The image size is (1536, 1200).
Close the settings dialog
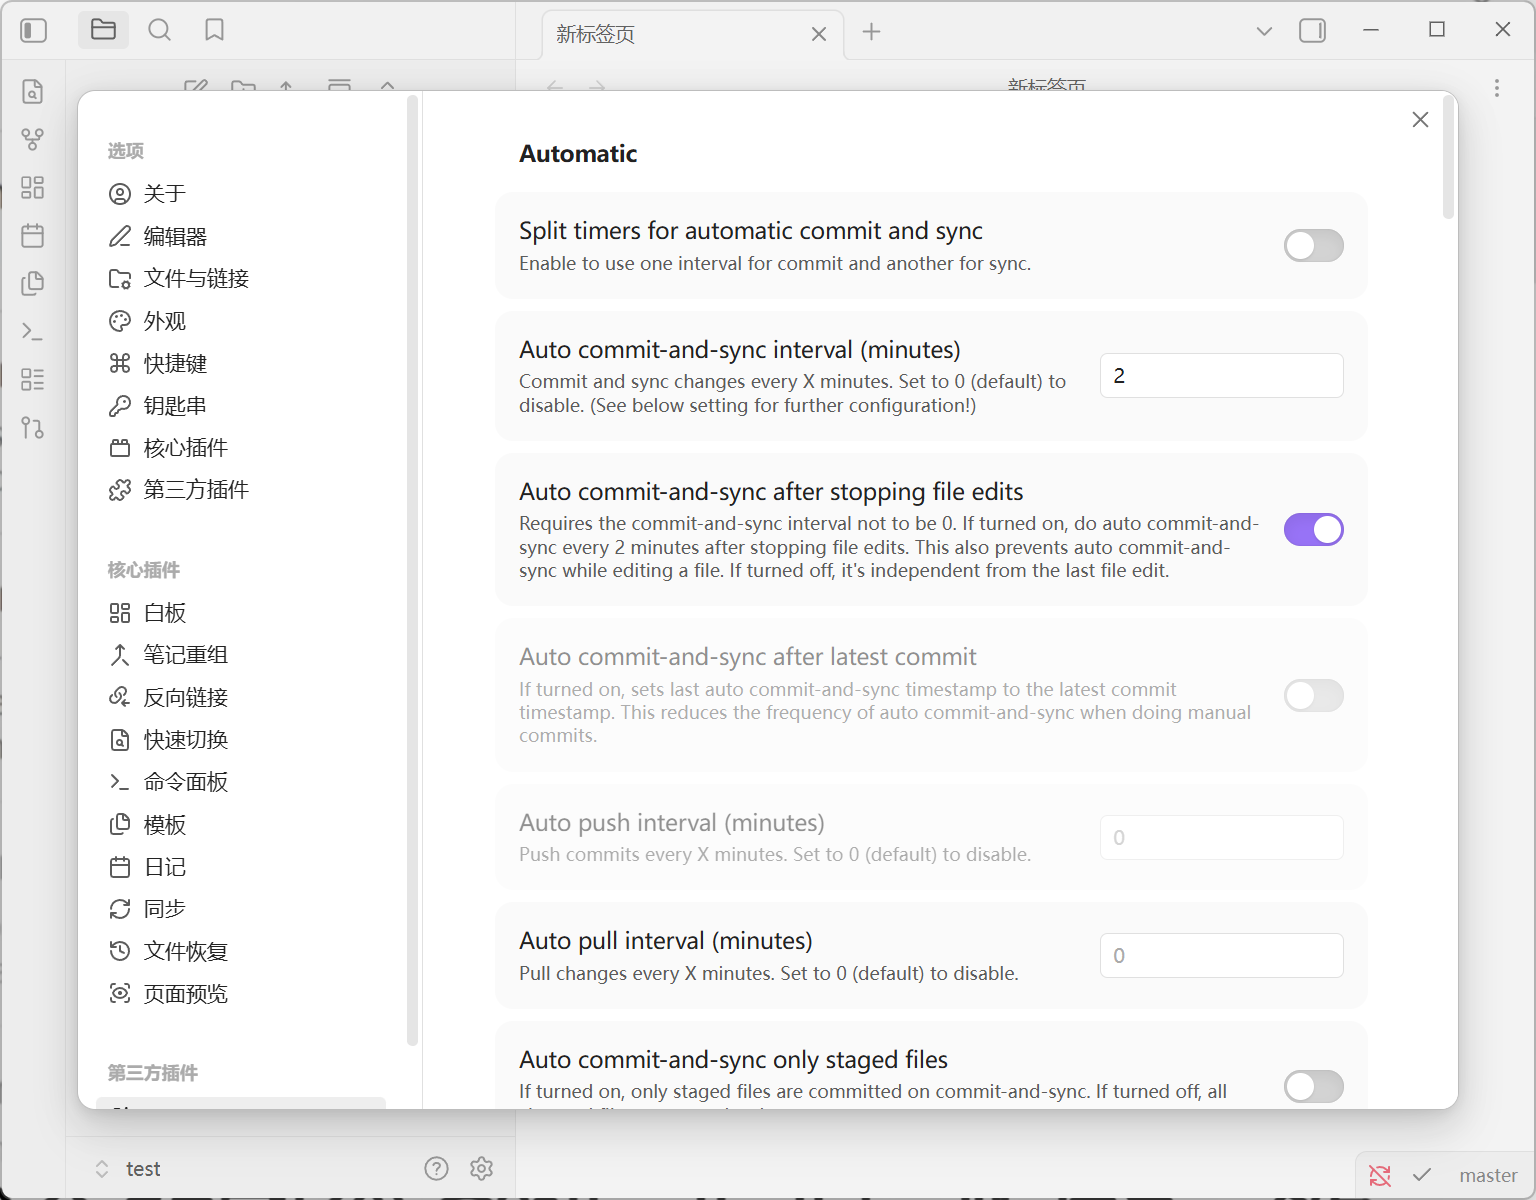coord(1420,120)
